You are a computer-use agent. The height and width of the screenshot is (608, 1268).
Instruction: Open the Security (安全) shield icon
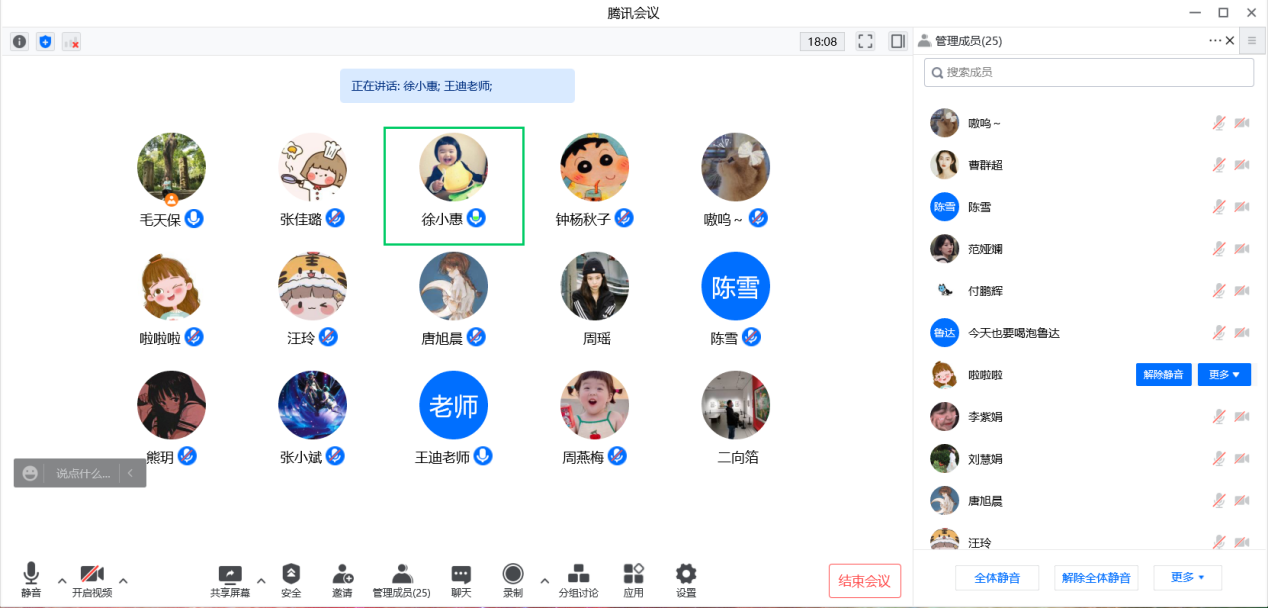(x=291, y=574)
